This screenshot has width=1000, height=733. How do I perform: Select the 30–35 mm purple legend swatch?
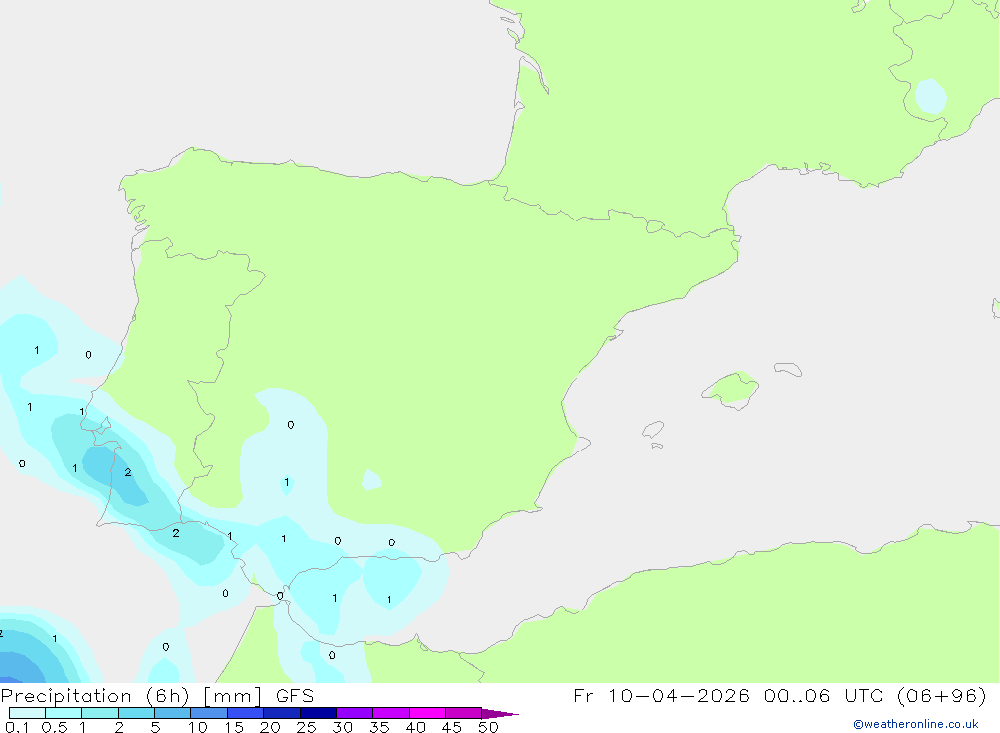pos(355,713)
